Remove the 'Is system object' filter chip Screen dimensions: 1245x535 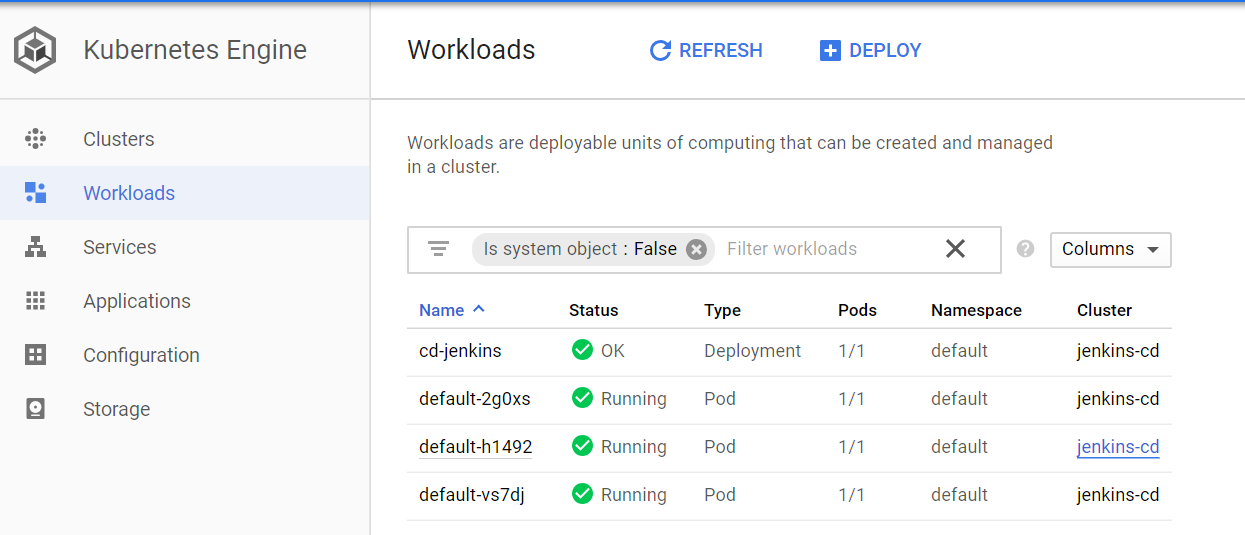tap(697, 249)
